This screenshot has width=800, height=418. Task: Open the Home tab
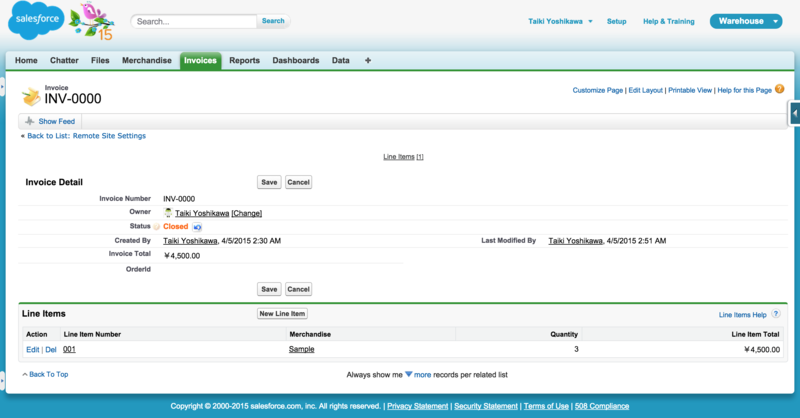click(x=26, y=60)
